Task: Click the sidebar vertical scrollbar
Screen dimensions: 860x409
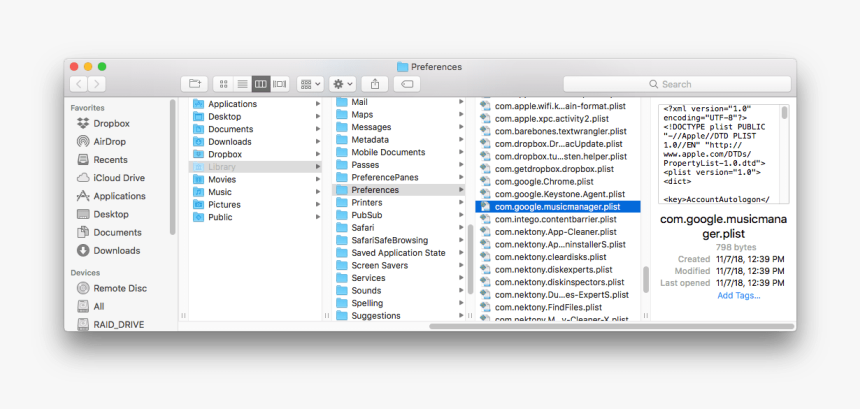Action: point(173,166)
